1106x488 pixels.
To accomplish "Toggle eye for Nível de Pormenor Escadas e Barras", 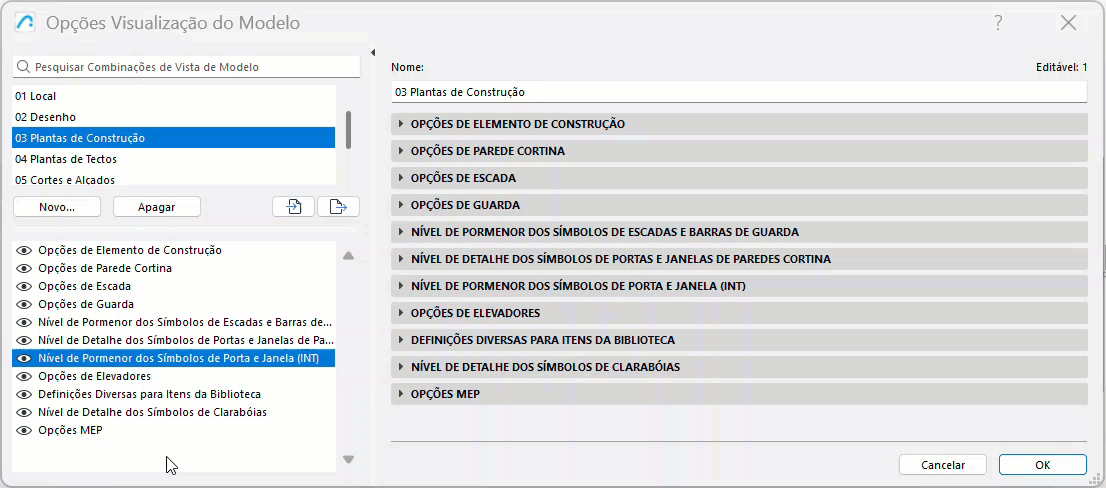I will (x=25, y=322).
